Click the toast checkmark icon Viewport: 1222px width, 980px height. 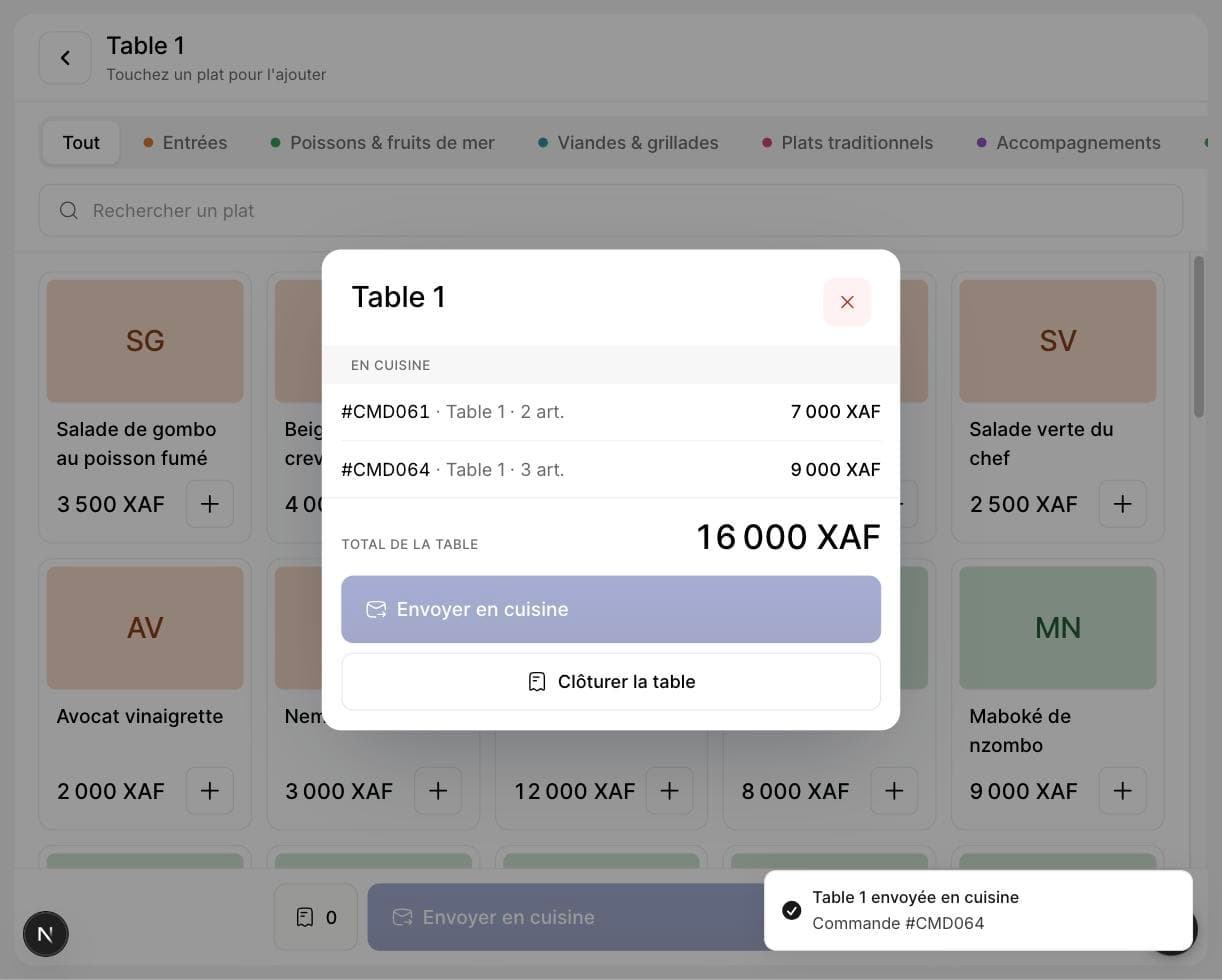[x=791, y=910]
